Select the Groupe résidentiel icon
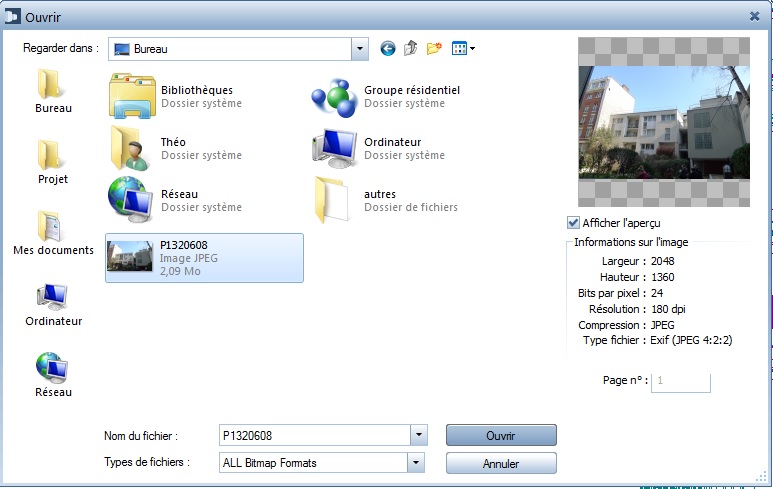The image size is (773, 489). click(x=334, y=97)
